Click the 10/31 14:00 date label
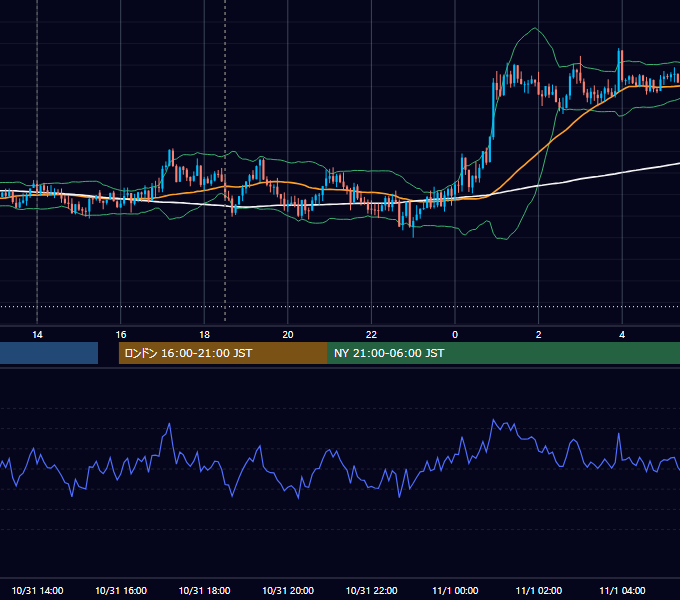Viewport: 680px width, 600px height. click(37, 590)
